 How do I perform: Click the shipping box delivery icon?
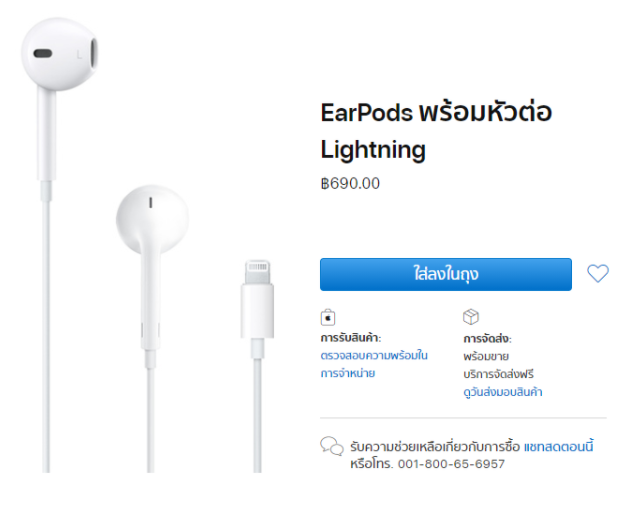pyautogui.click(x=471, y=317)
